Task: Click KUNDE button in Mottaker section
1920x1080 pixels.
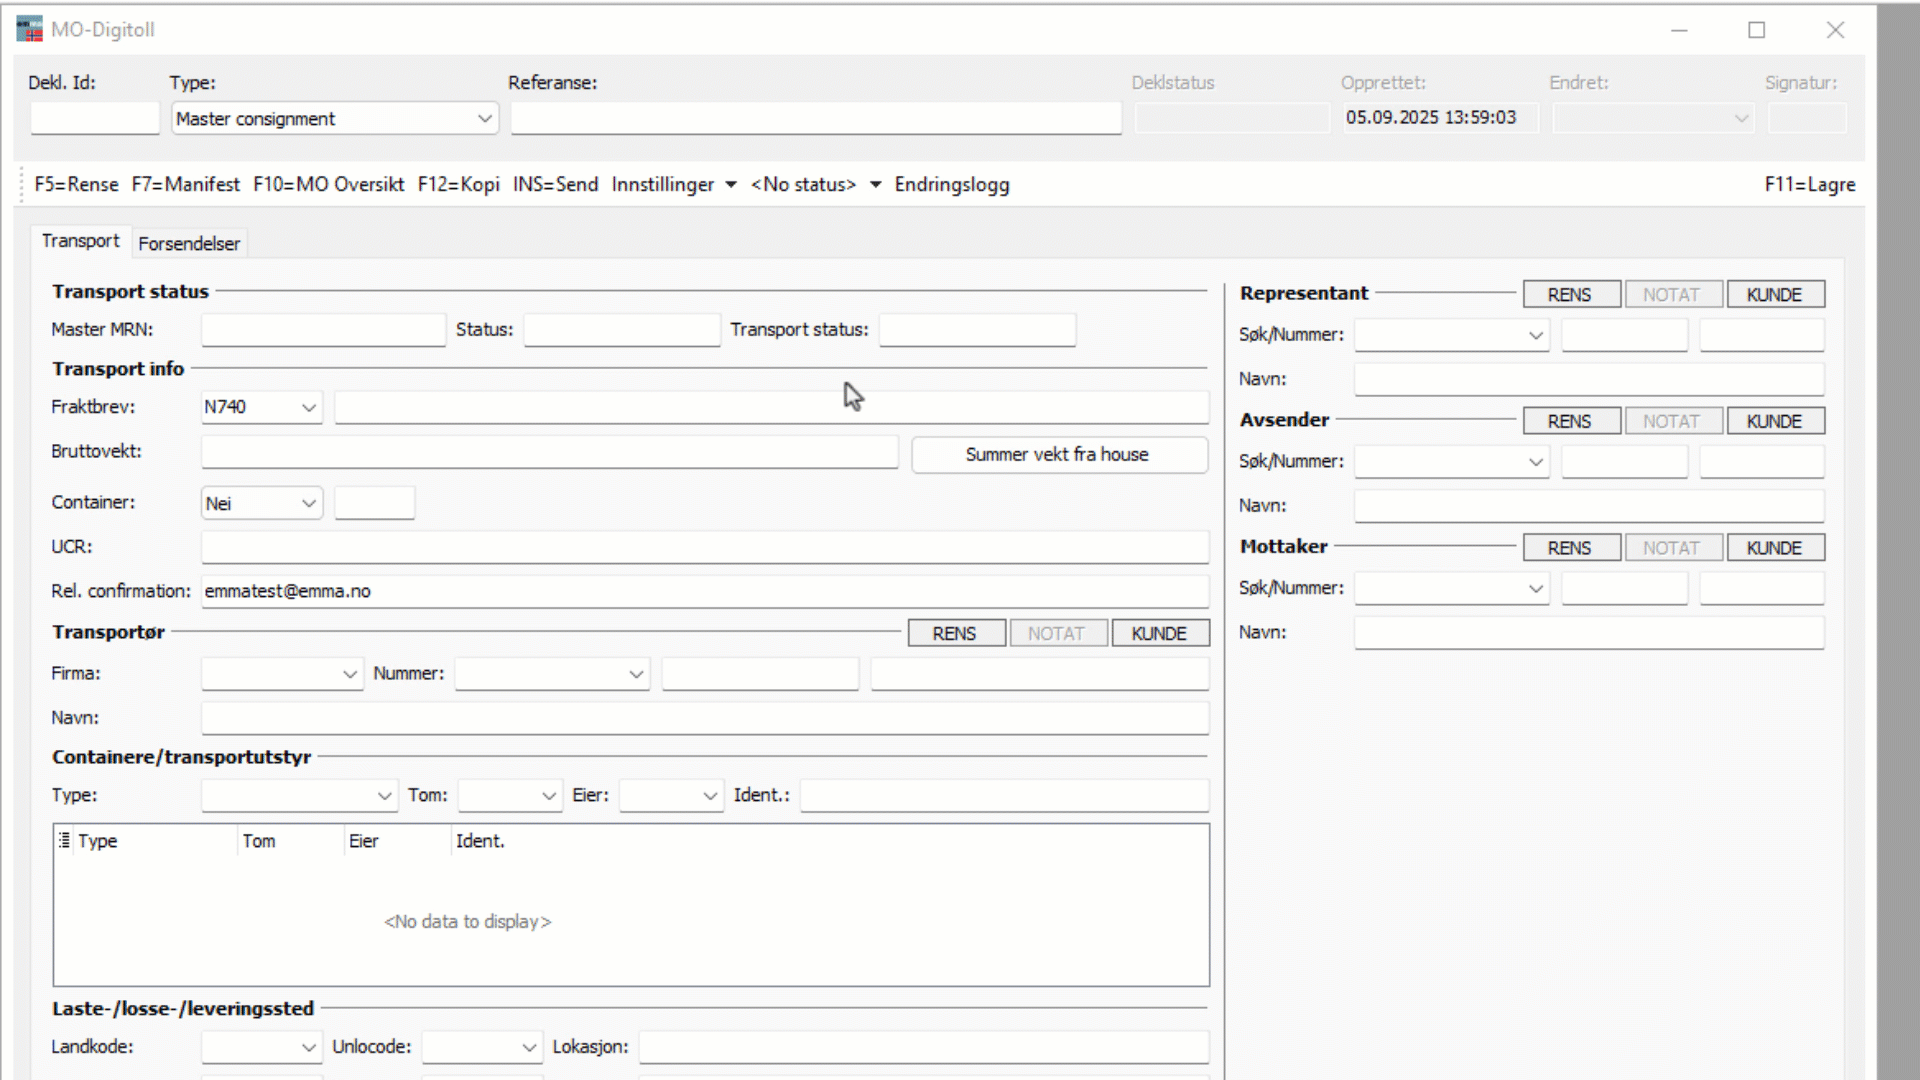Action: (x=1775, y=548)
